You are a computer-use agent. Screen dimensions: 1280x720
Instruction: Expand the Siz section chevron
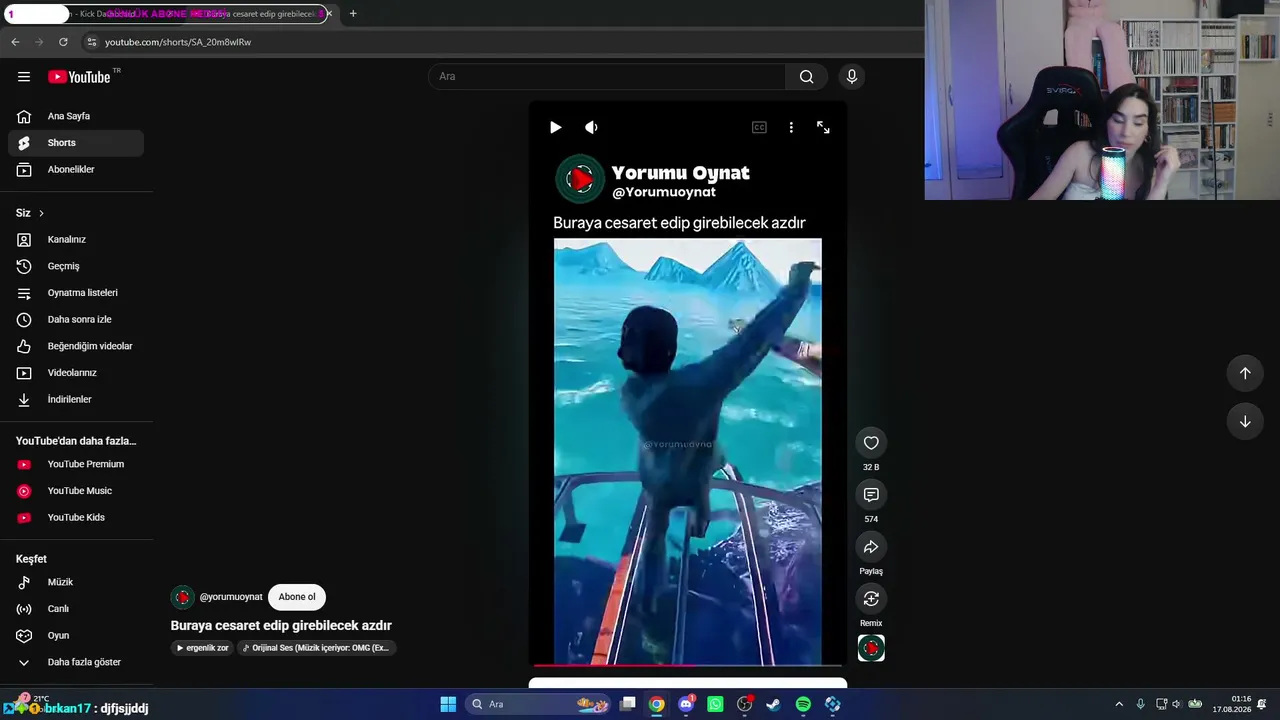[x=41, y=213]
